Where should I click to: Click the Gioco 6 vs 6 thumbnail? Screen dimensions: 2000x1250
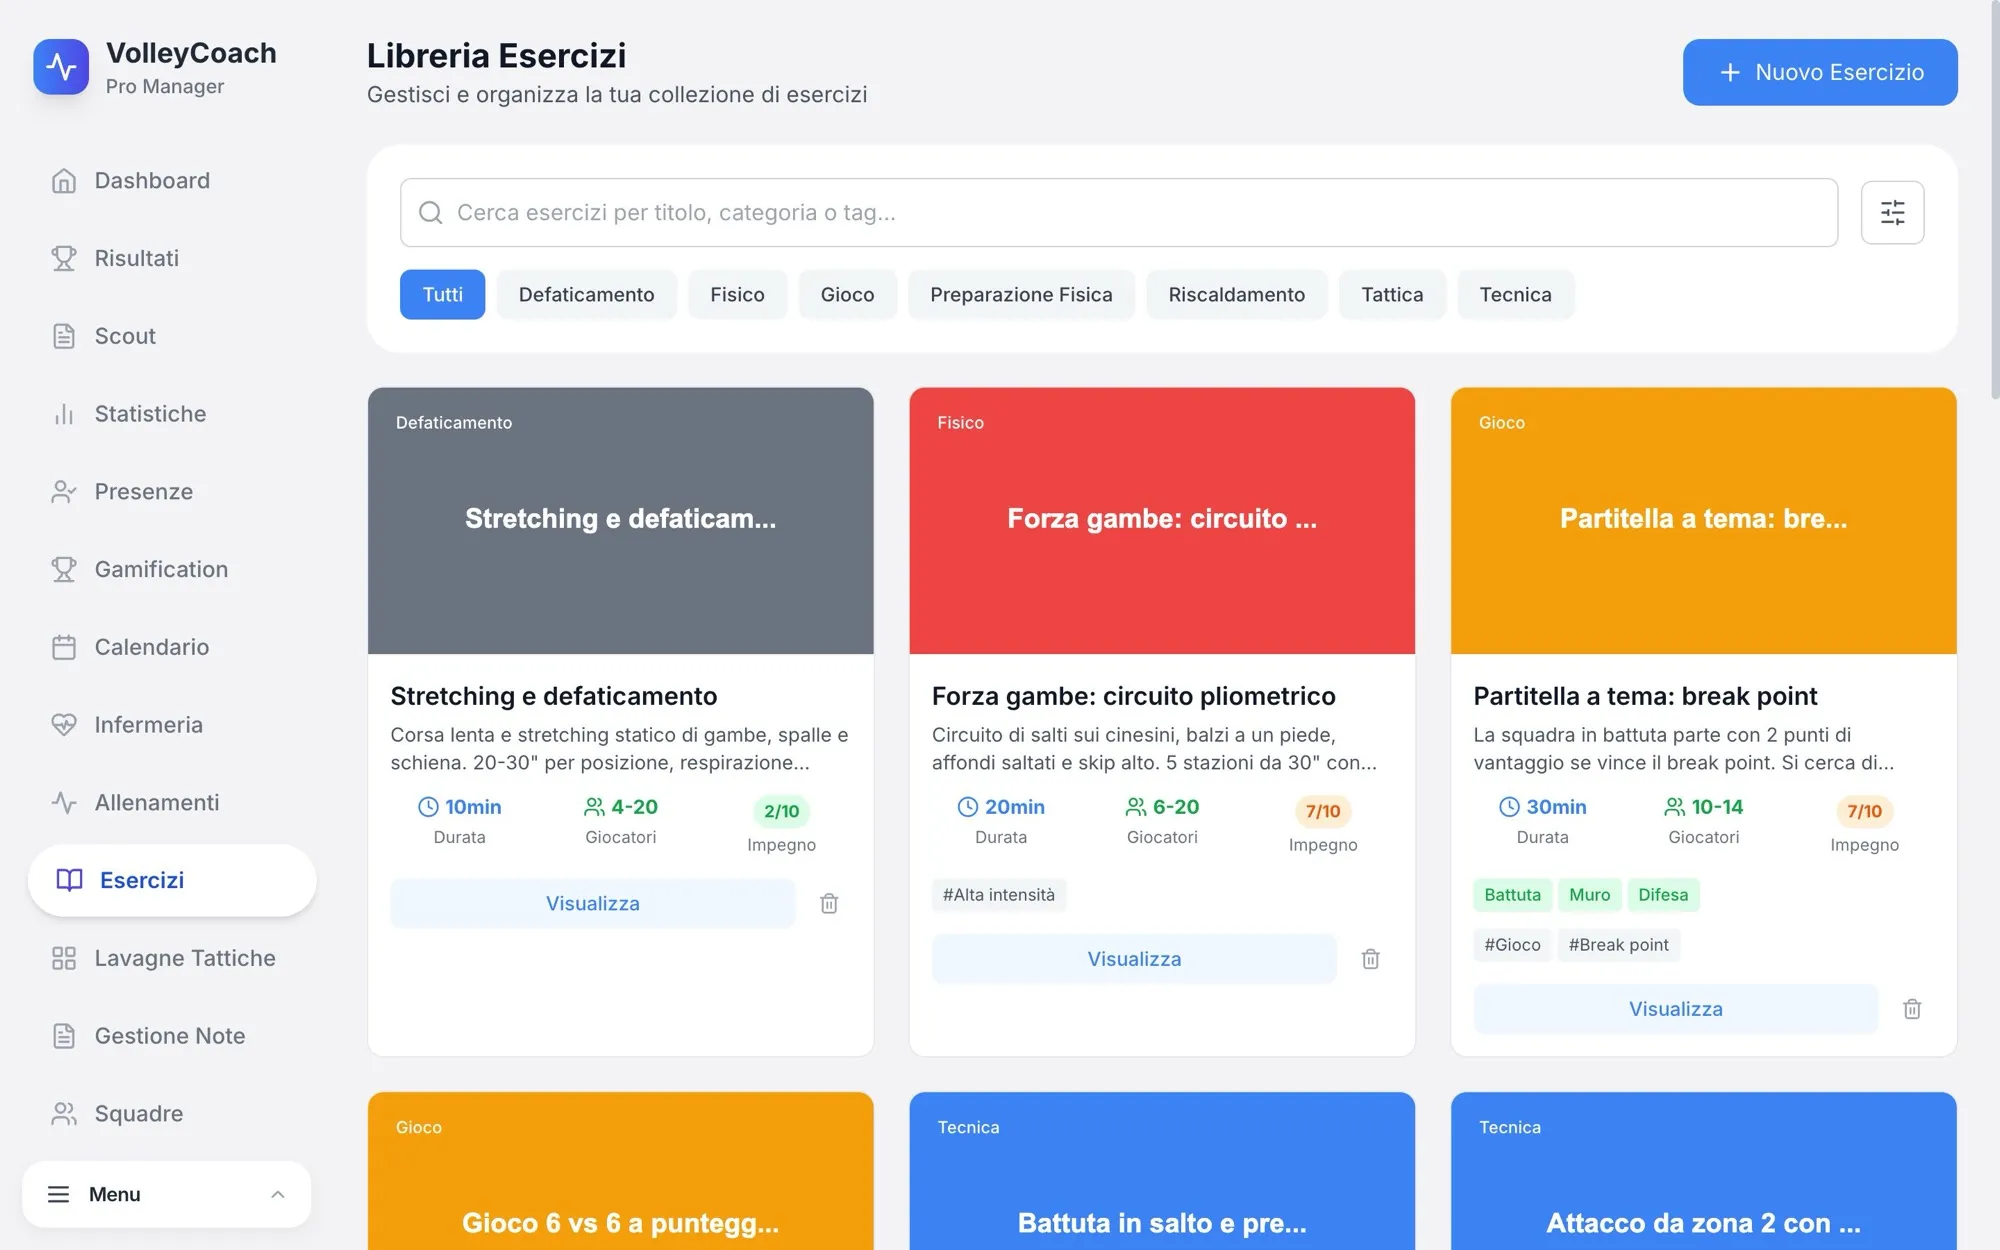tap(621, 1171)
